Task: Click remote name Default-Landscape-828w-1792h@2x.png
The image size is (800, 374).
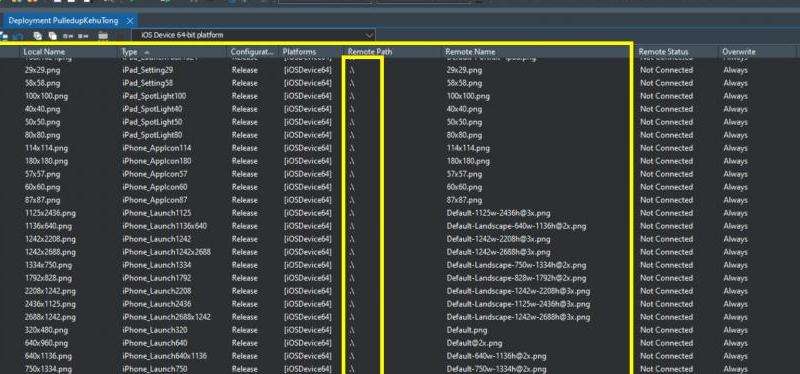Action: pyautogui.click(x=516, y=278)
